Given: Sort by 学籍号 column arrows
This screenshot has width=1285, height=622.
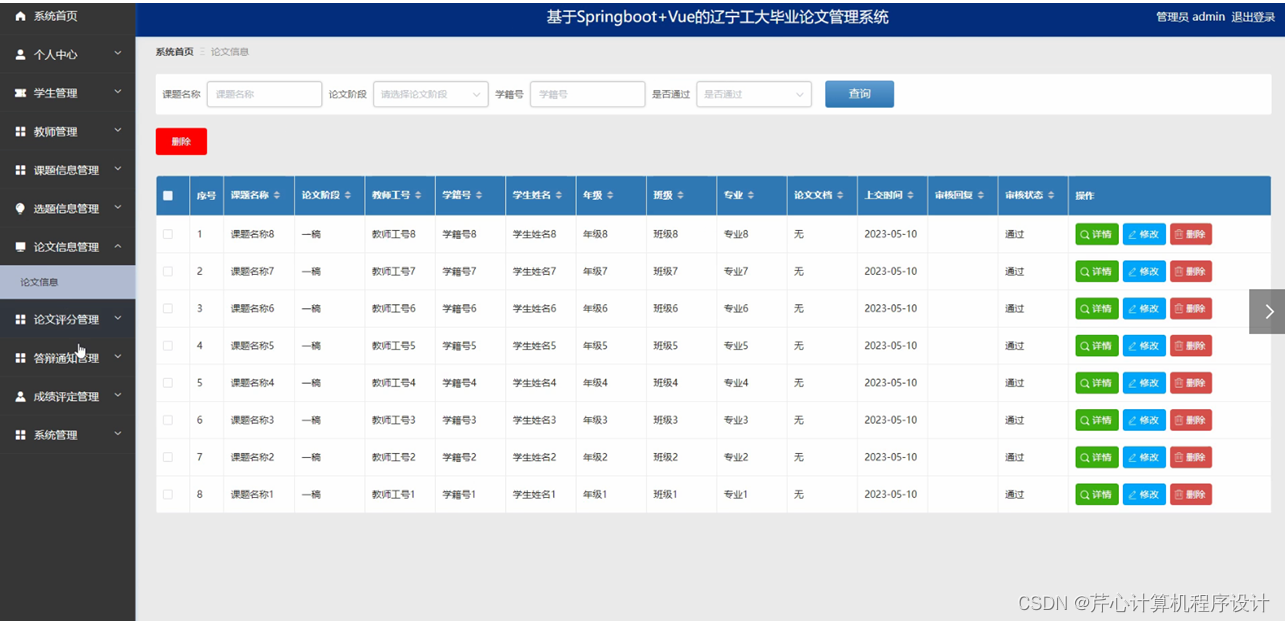Looking at the screenshot, I should [479, 195].
